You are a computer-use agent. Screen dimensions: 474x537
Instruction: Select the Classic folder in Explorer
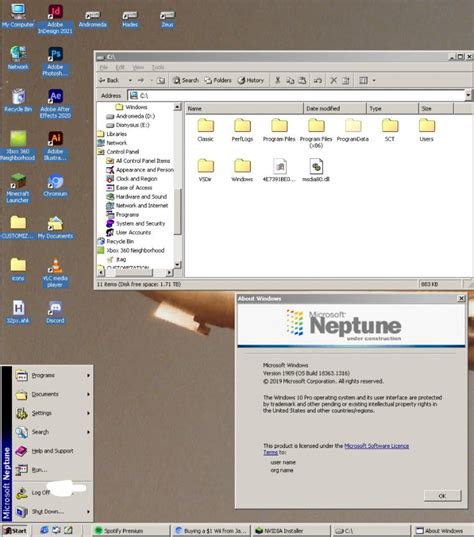(x=205, y=130)
